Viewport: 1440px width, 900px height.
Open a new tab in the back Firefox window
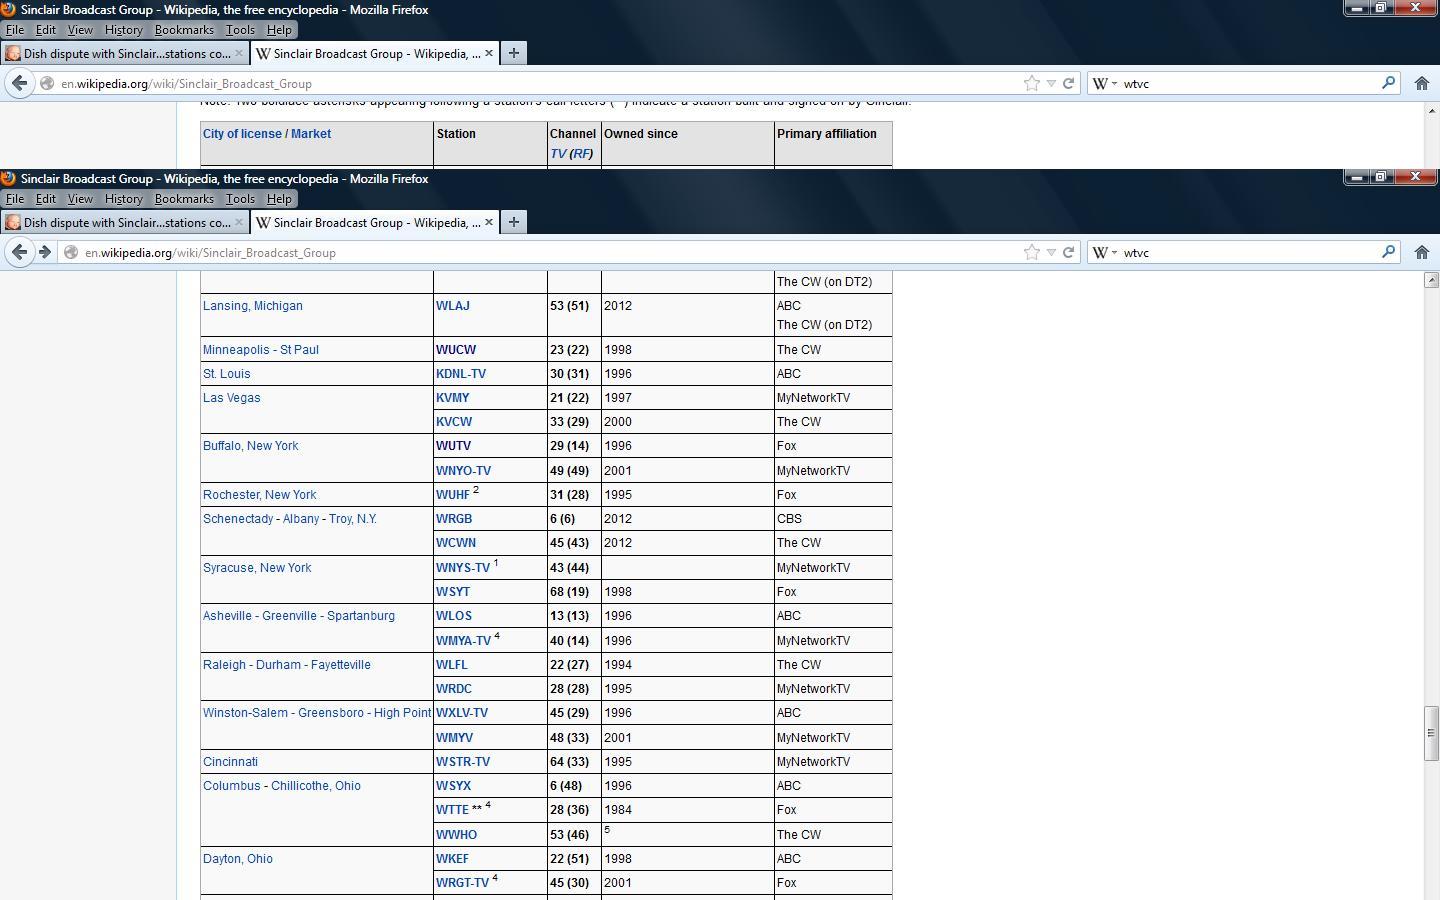[x=514, y=53]
